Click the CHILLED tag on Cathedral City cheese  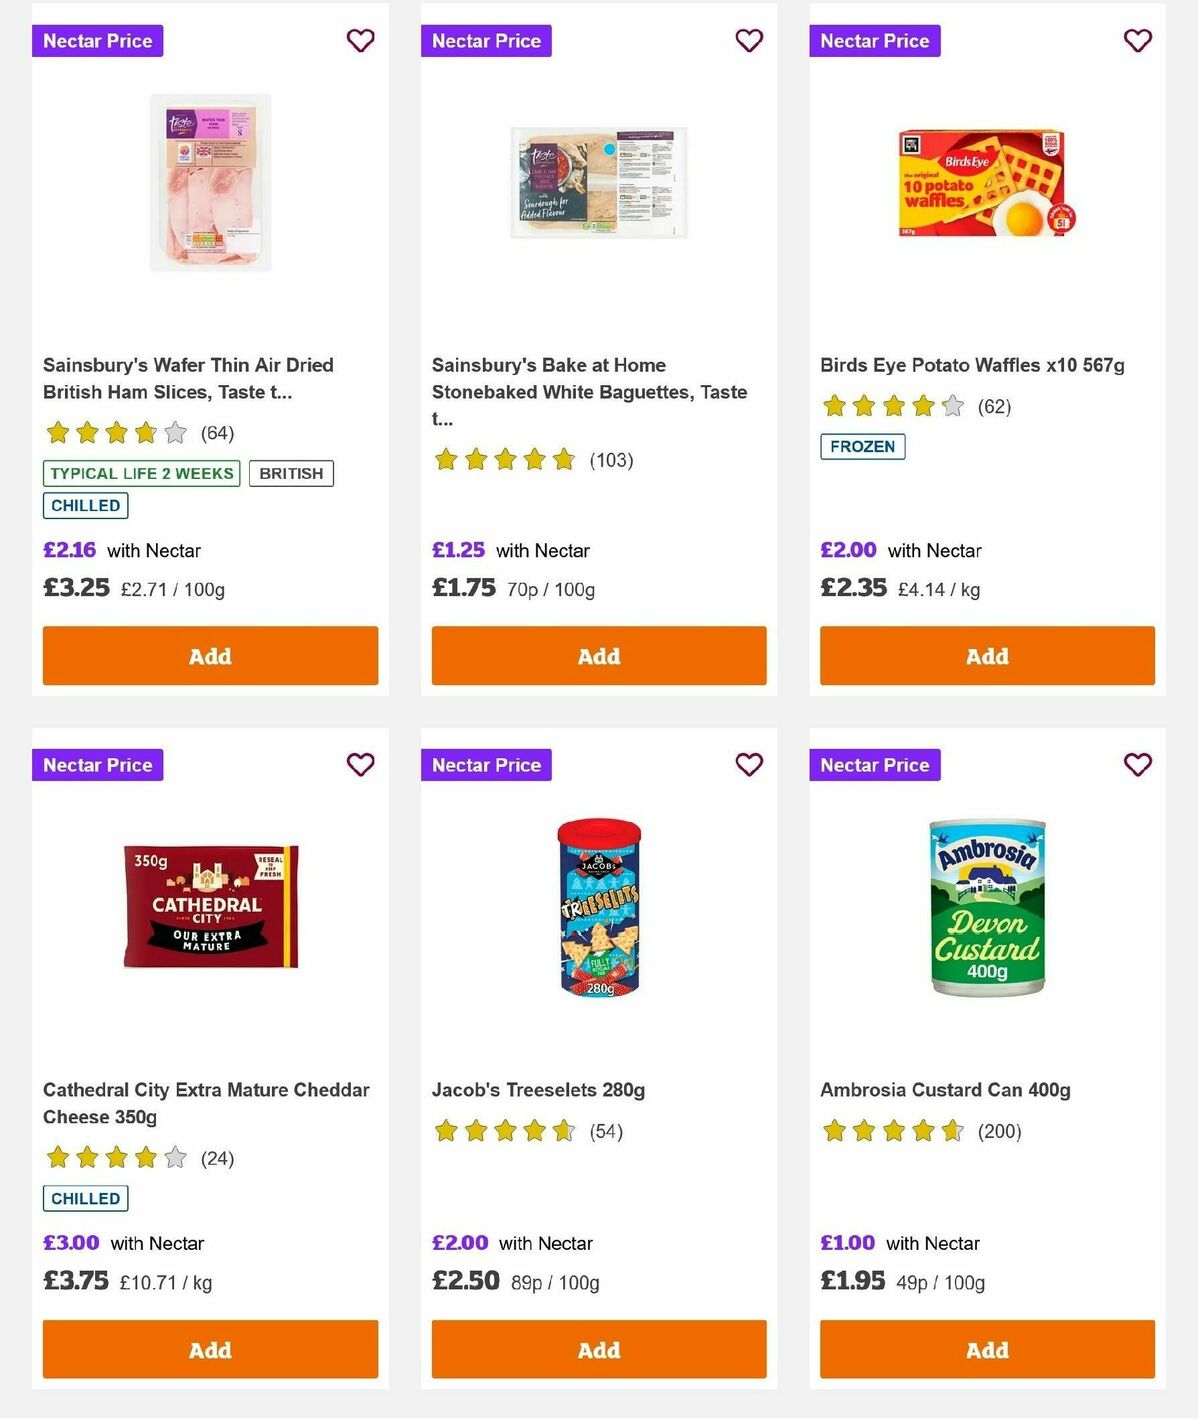tap(85, 1198)
